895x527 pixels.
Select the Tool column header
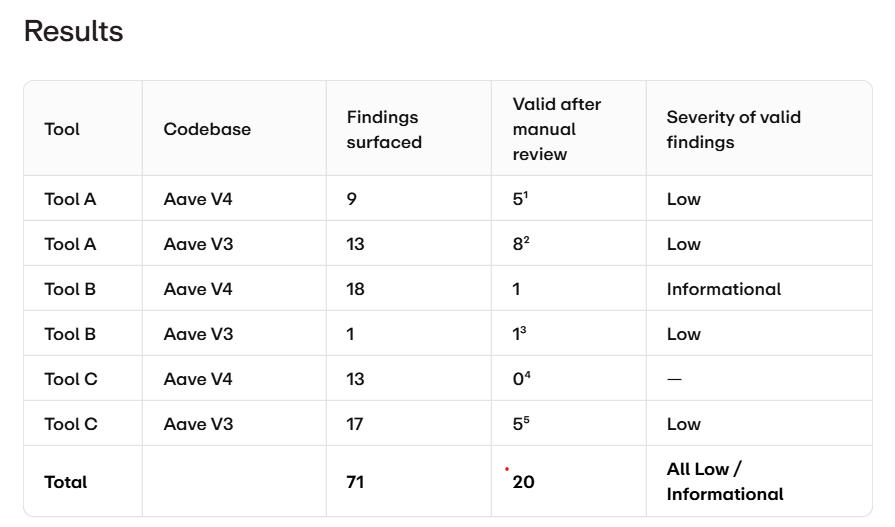(62, 129)
